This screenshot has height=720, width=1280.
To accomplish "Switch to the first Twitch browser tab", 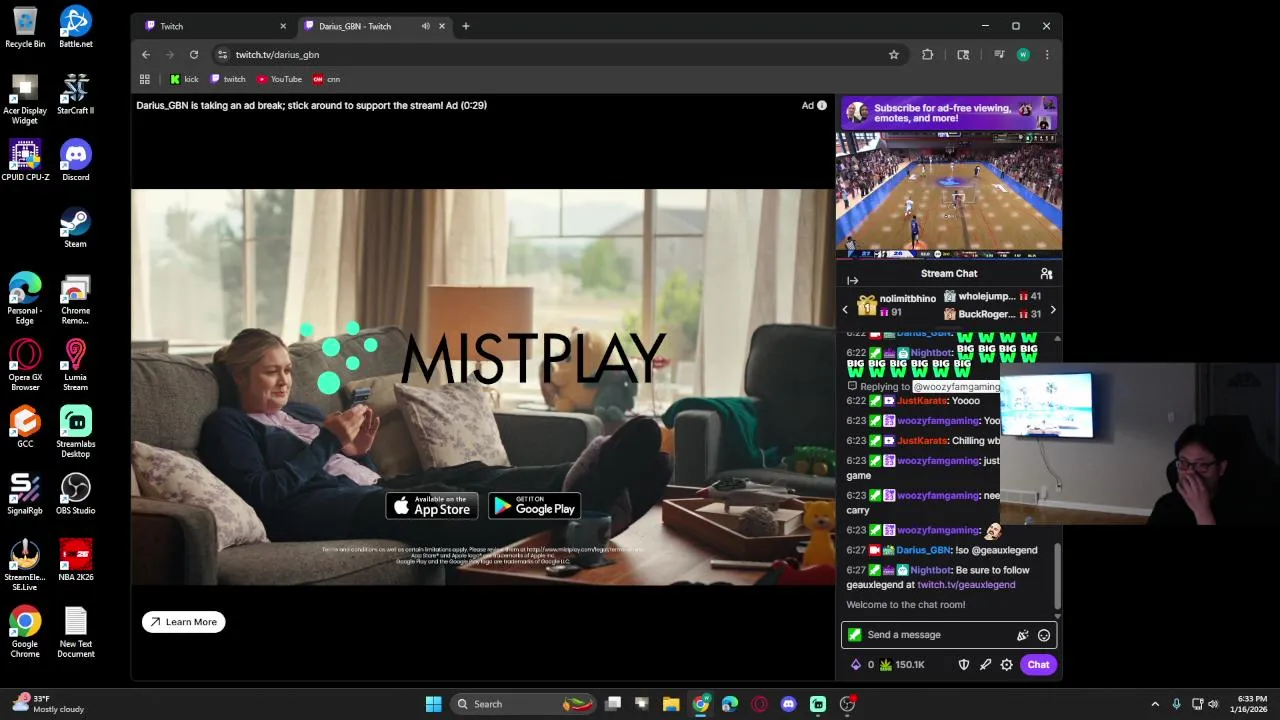I will pyautogui.click(x=214, y=26).
